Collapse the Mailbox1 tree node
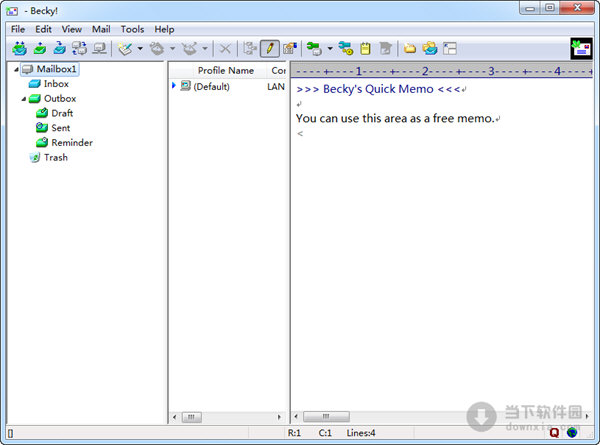Viewport: 600px width, 445px height. pyautogui.click(x=16, y=69)
